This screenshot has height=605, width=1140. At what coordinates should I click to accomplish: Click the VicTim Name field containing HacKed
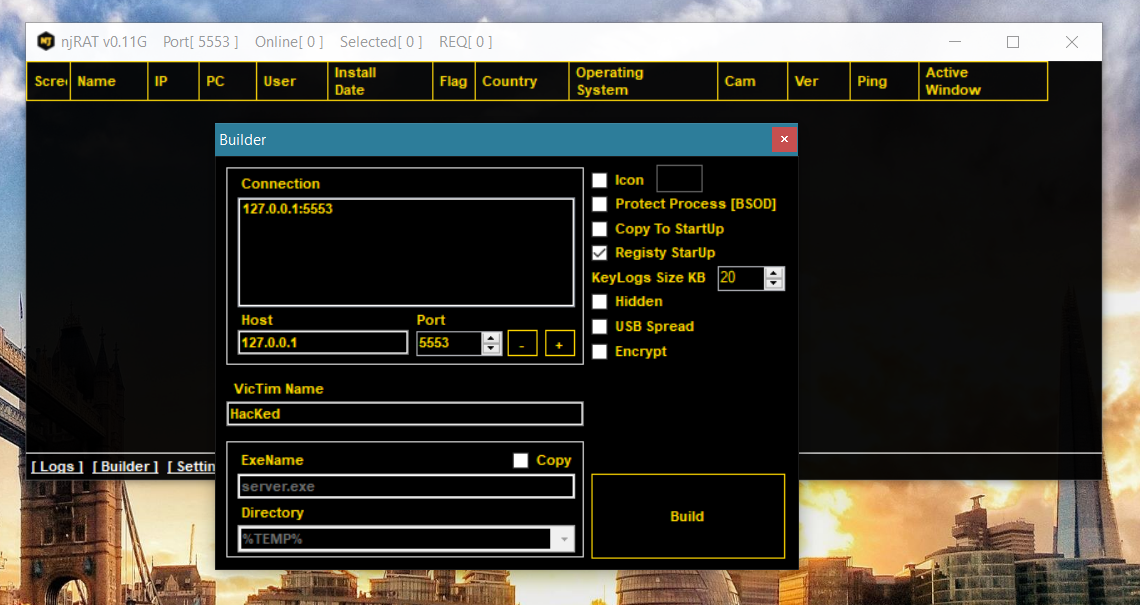[x=405, y=414]
